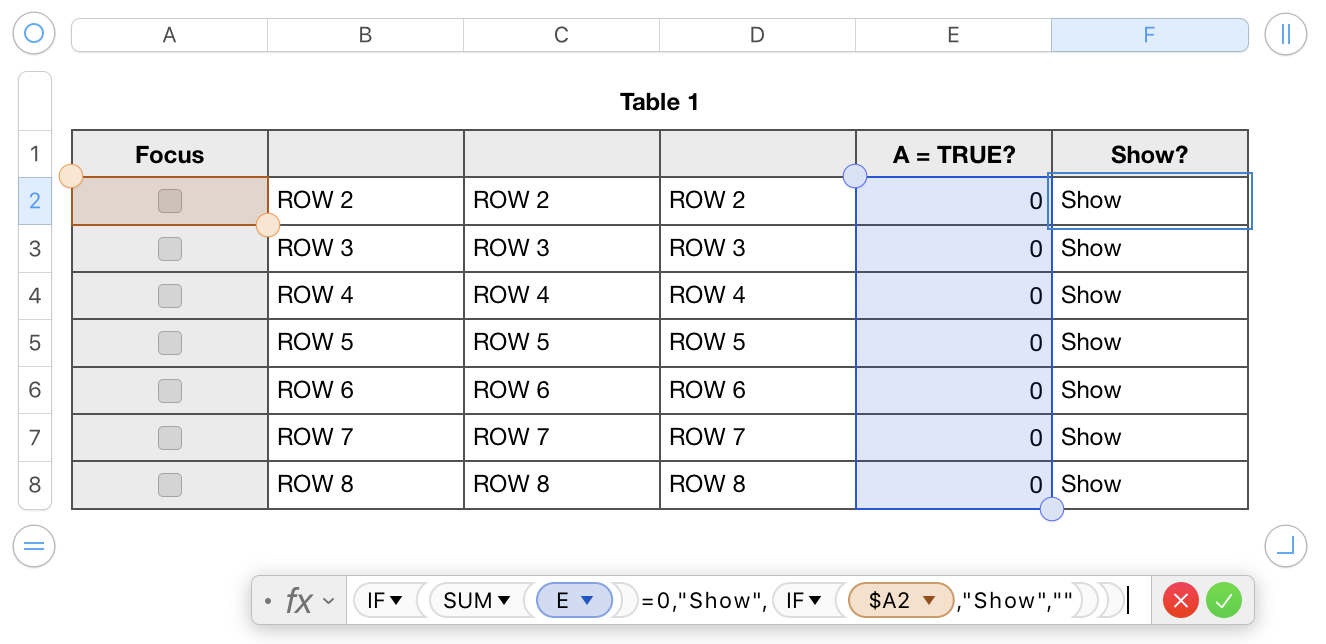Click the blue range handle above column E cells

coord(855,177)
